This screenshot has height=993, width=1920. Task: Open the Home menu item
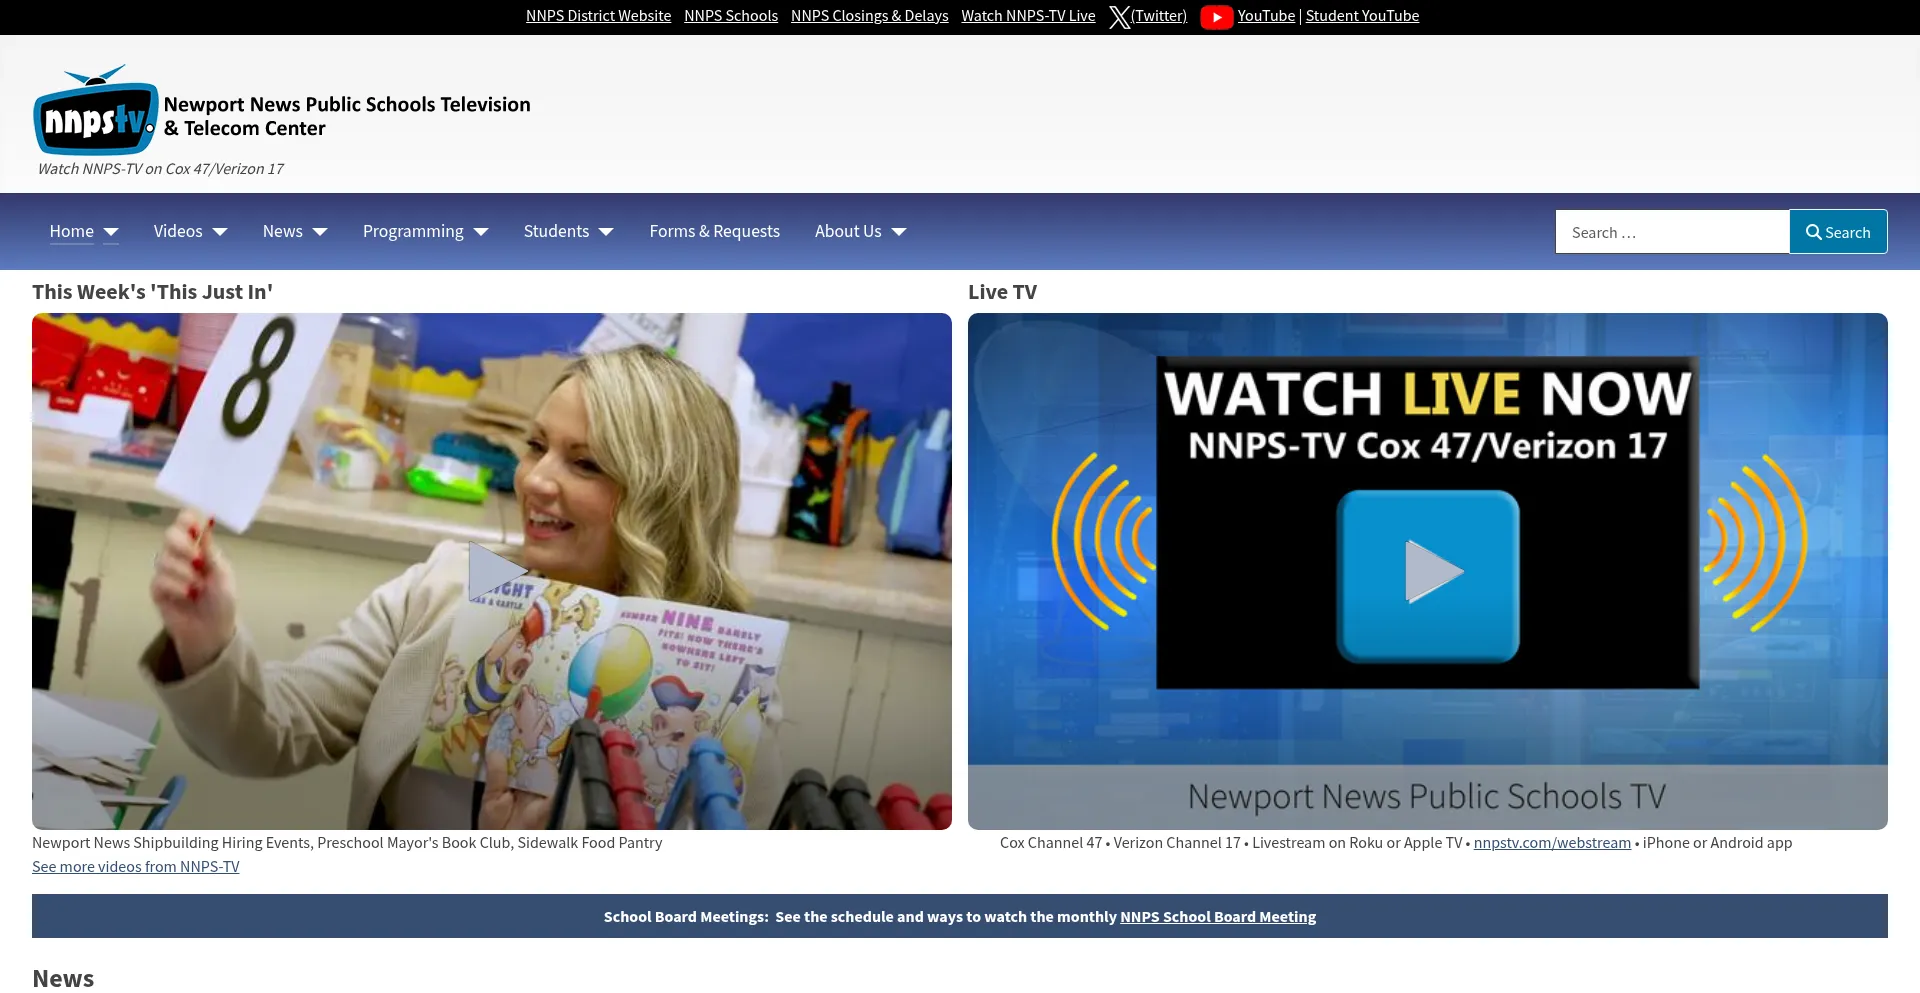(72, 231)
